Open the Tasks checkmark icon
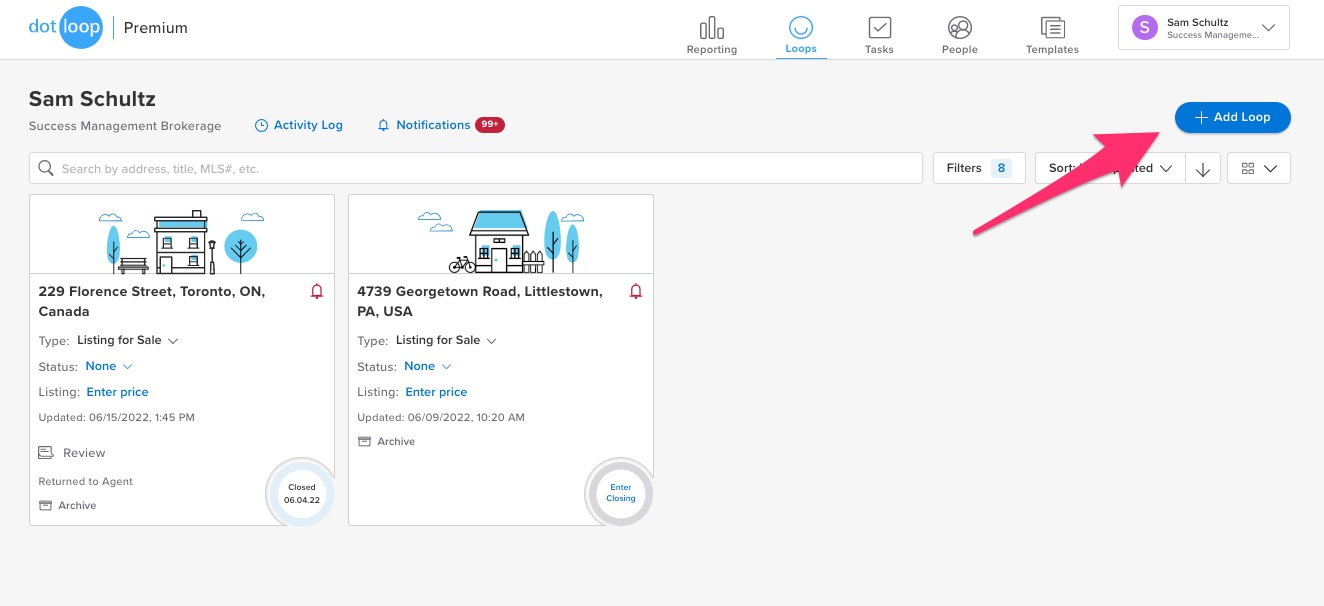Viewport: 1324px width, 606px height. coord(879,28)
